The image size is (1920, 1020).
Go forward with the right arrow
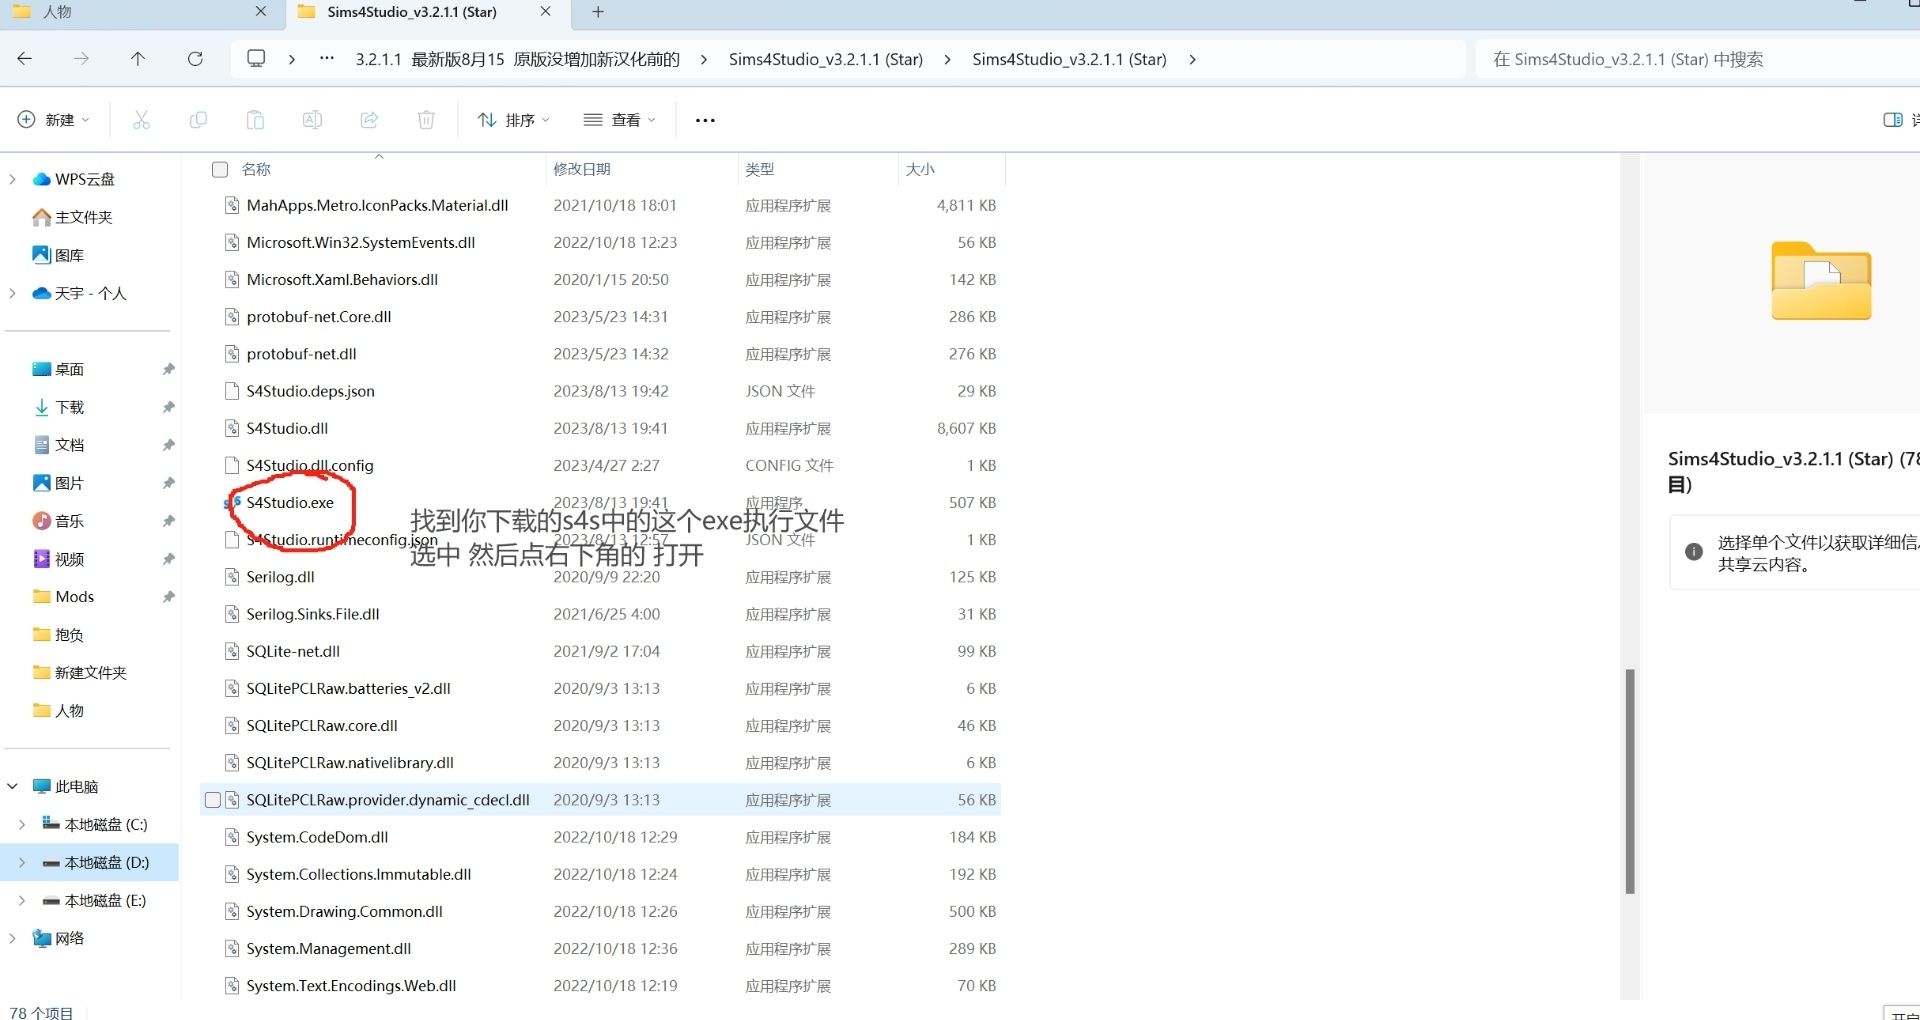(81, 59)
